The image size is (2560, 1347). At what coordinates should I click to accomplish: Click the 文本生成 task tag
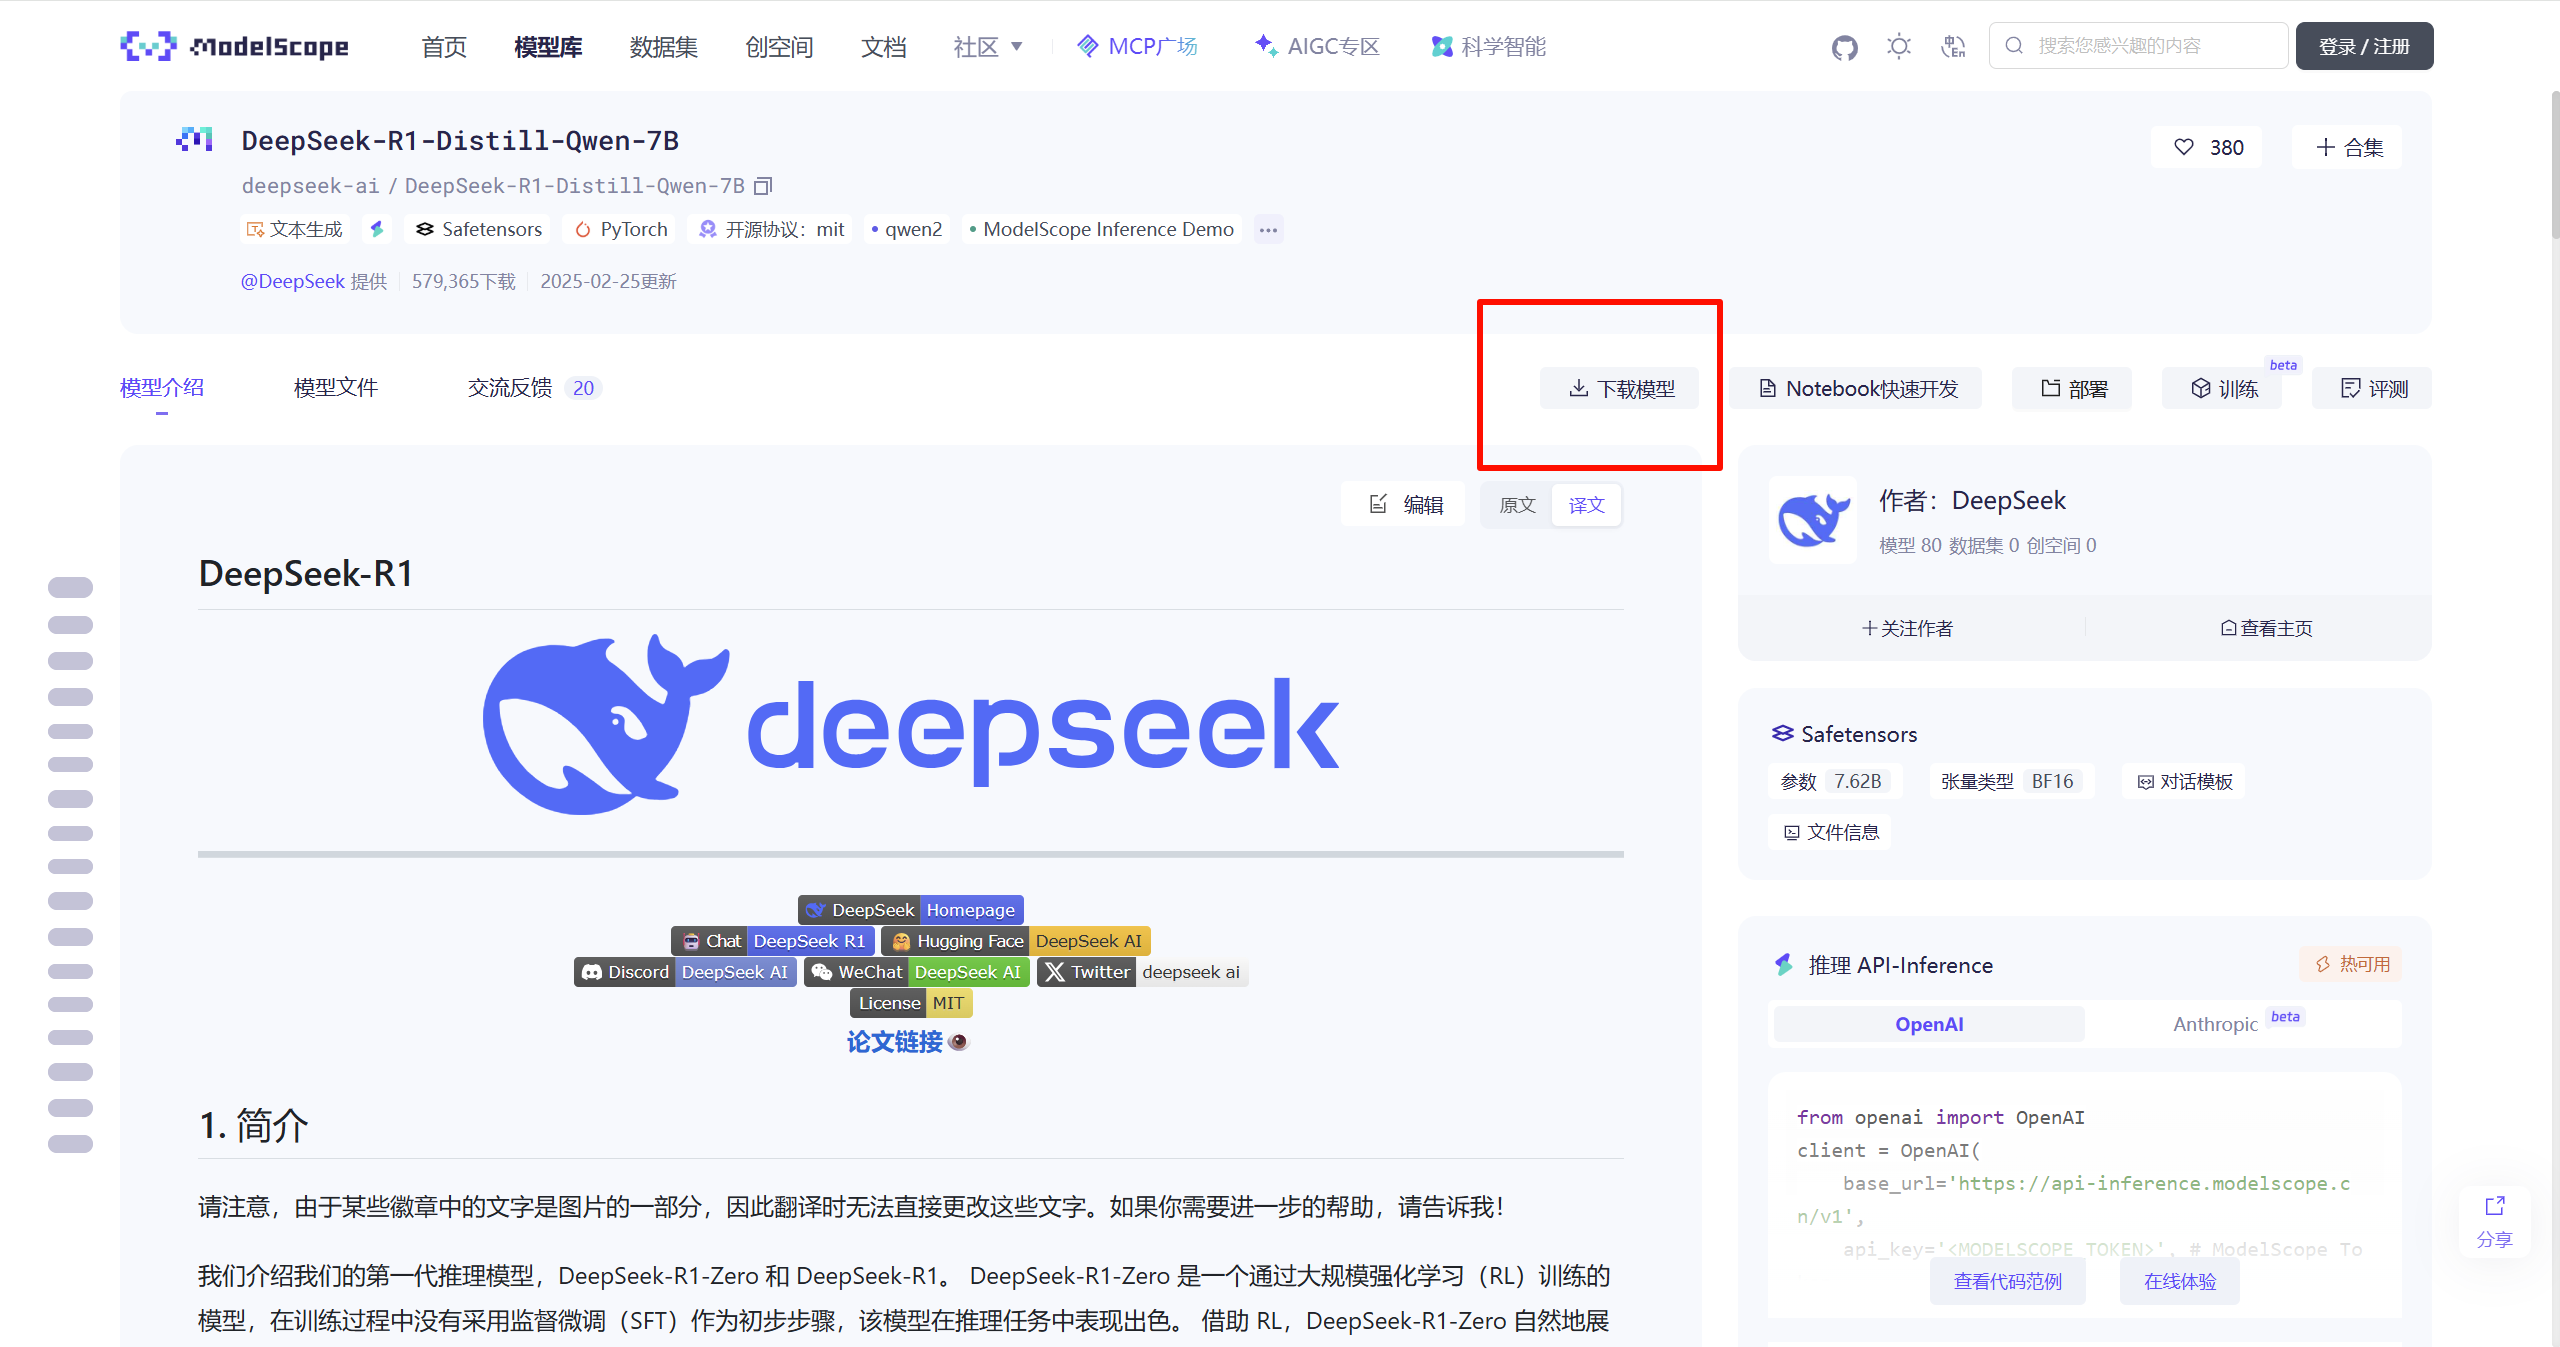pyautogui.click(x=295, y=229)
